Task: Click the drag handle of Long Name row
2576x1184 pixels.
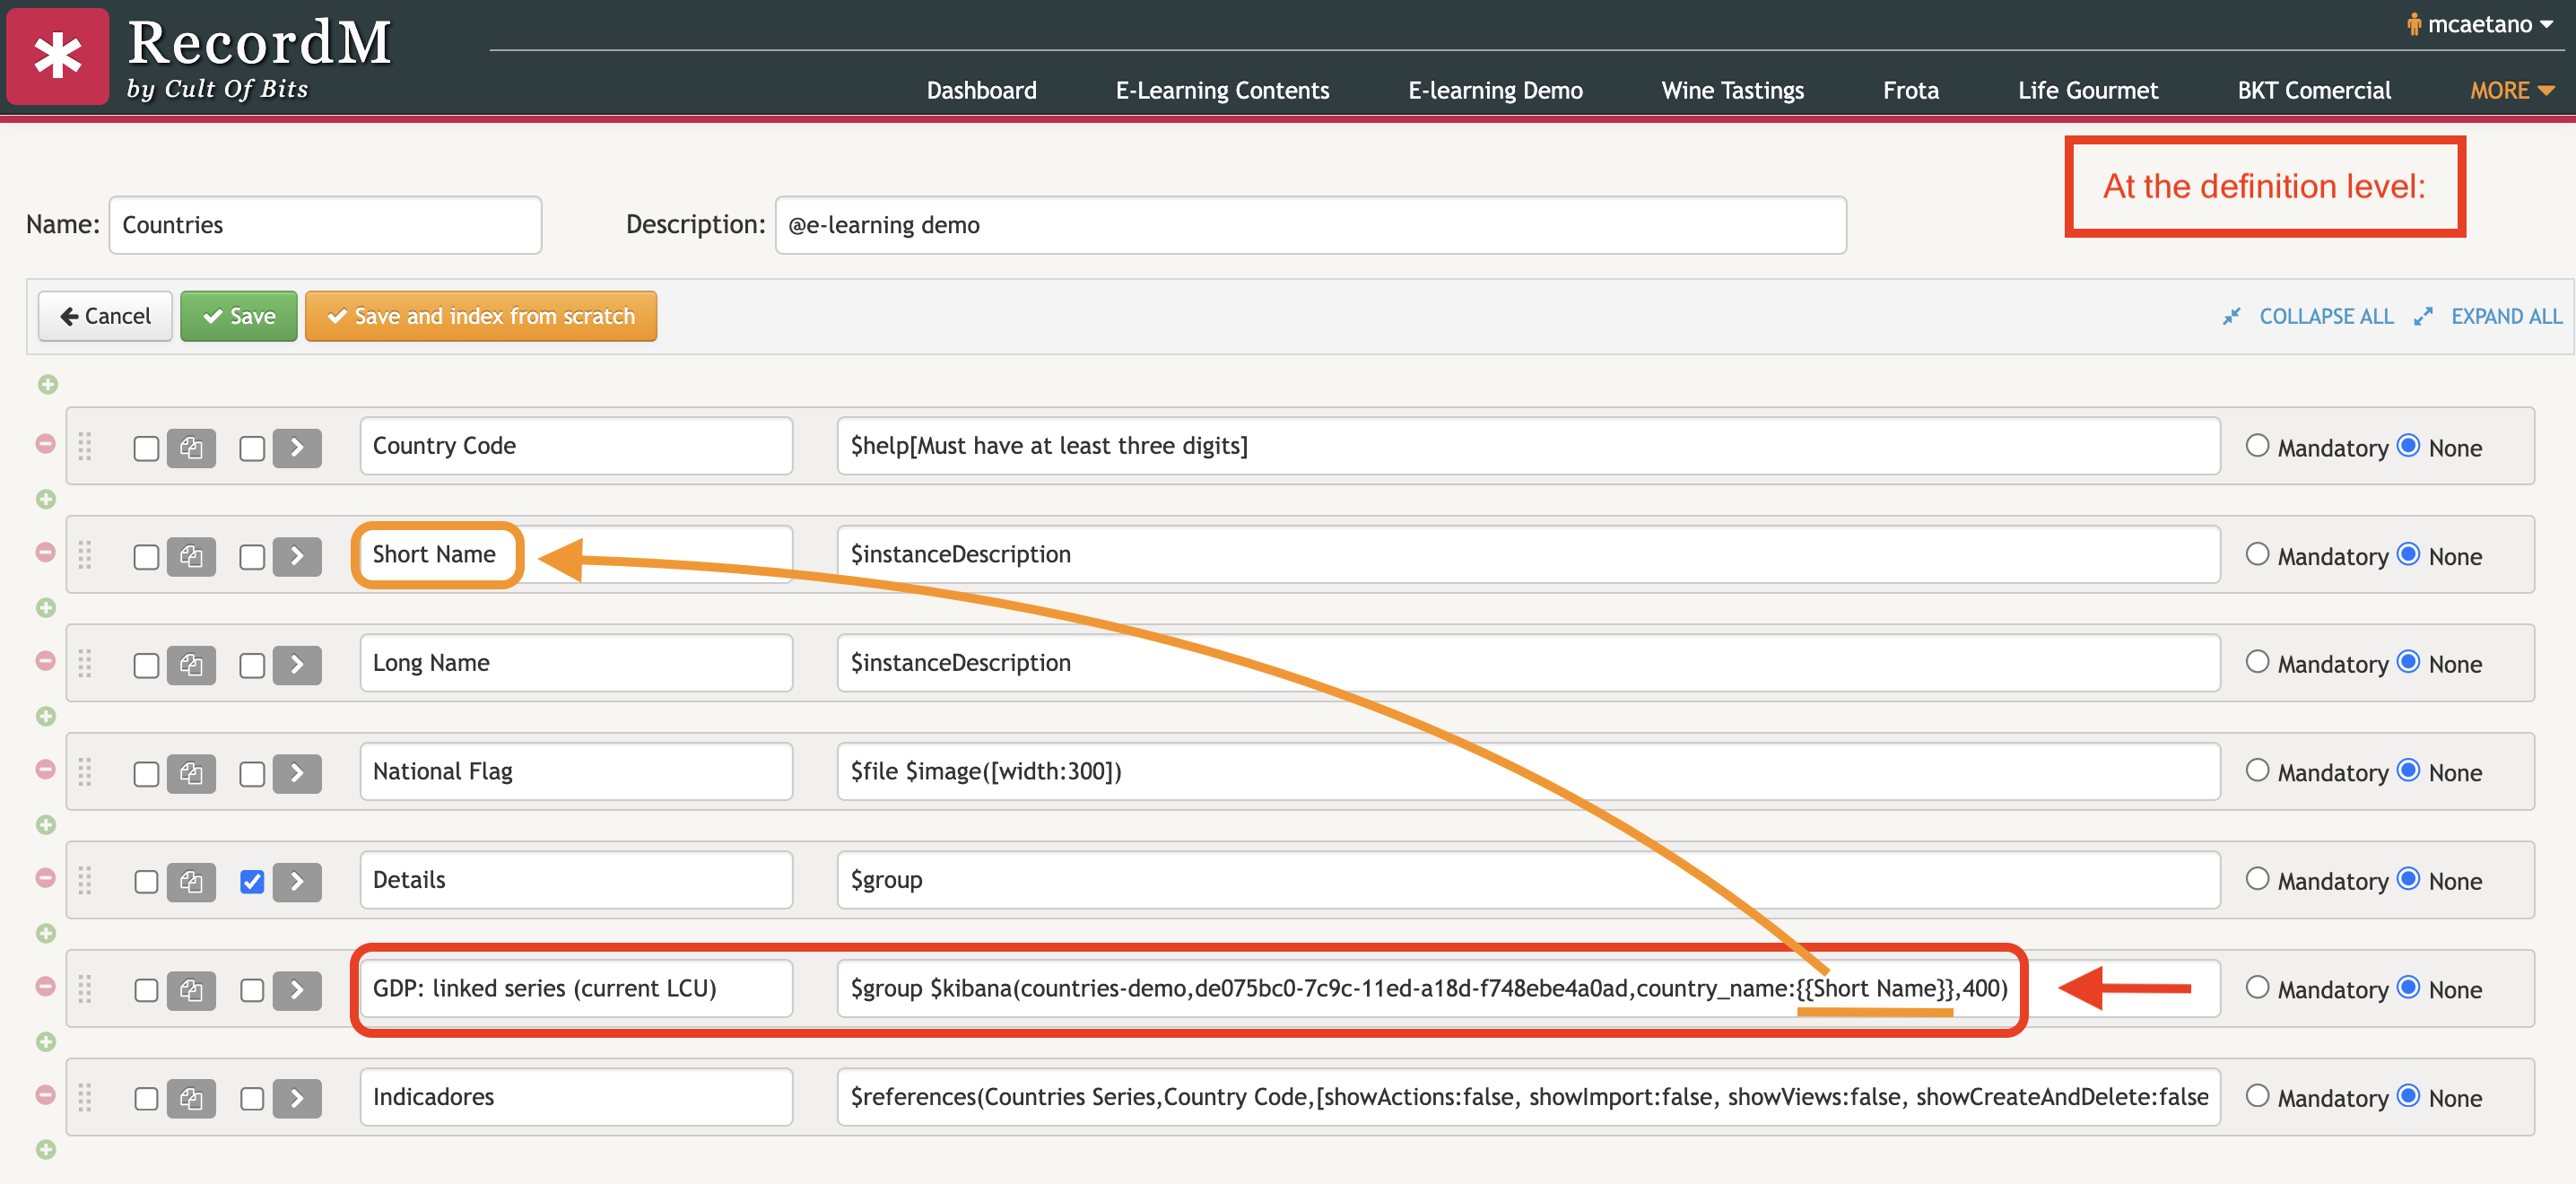Action: 85,664
